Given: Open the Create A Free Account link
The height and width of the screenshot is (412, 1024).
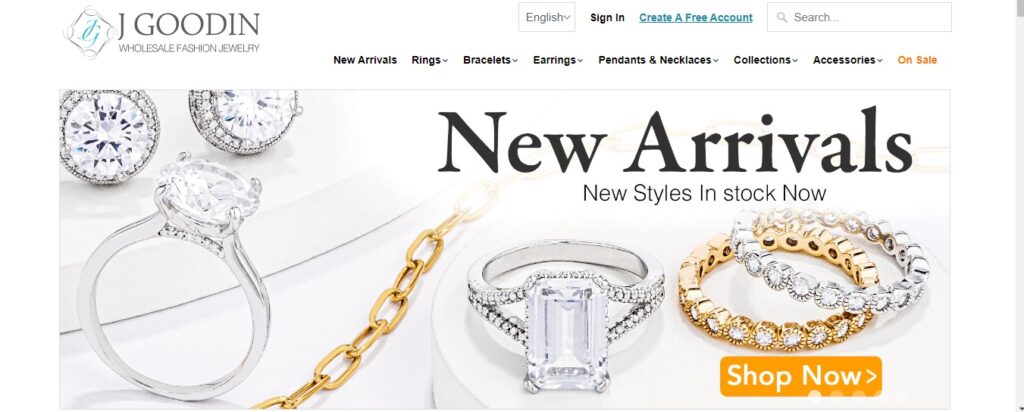Looking at the screenshot, I should pos(696,18).
